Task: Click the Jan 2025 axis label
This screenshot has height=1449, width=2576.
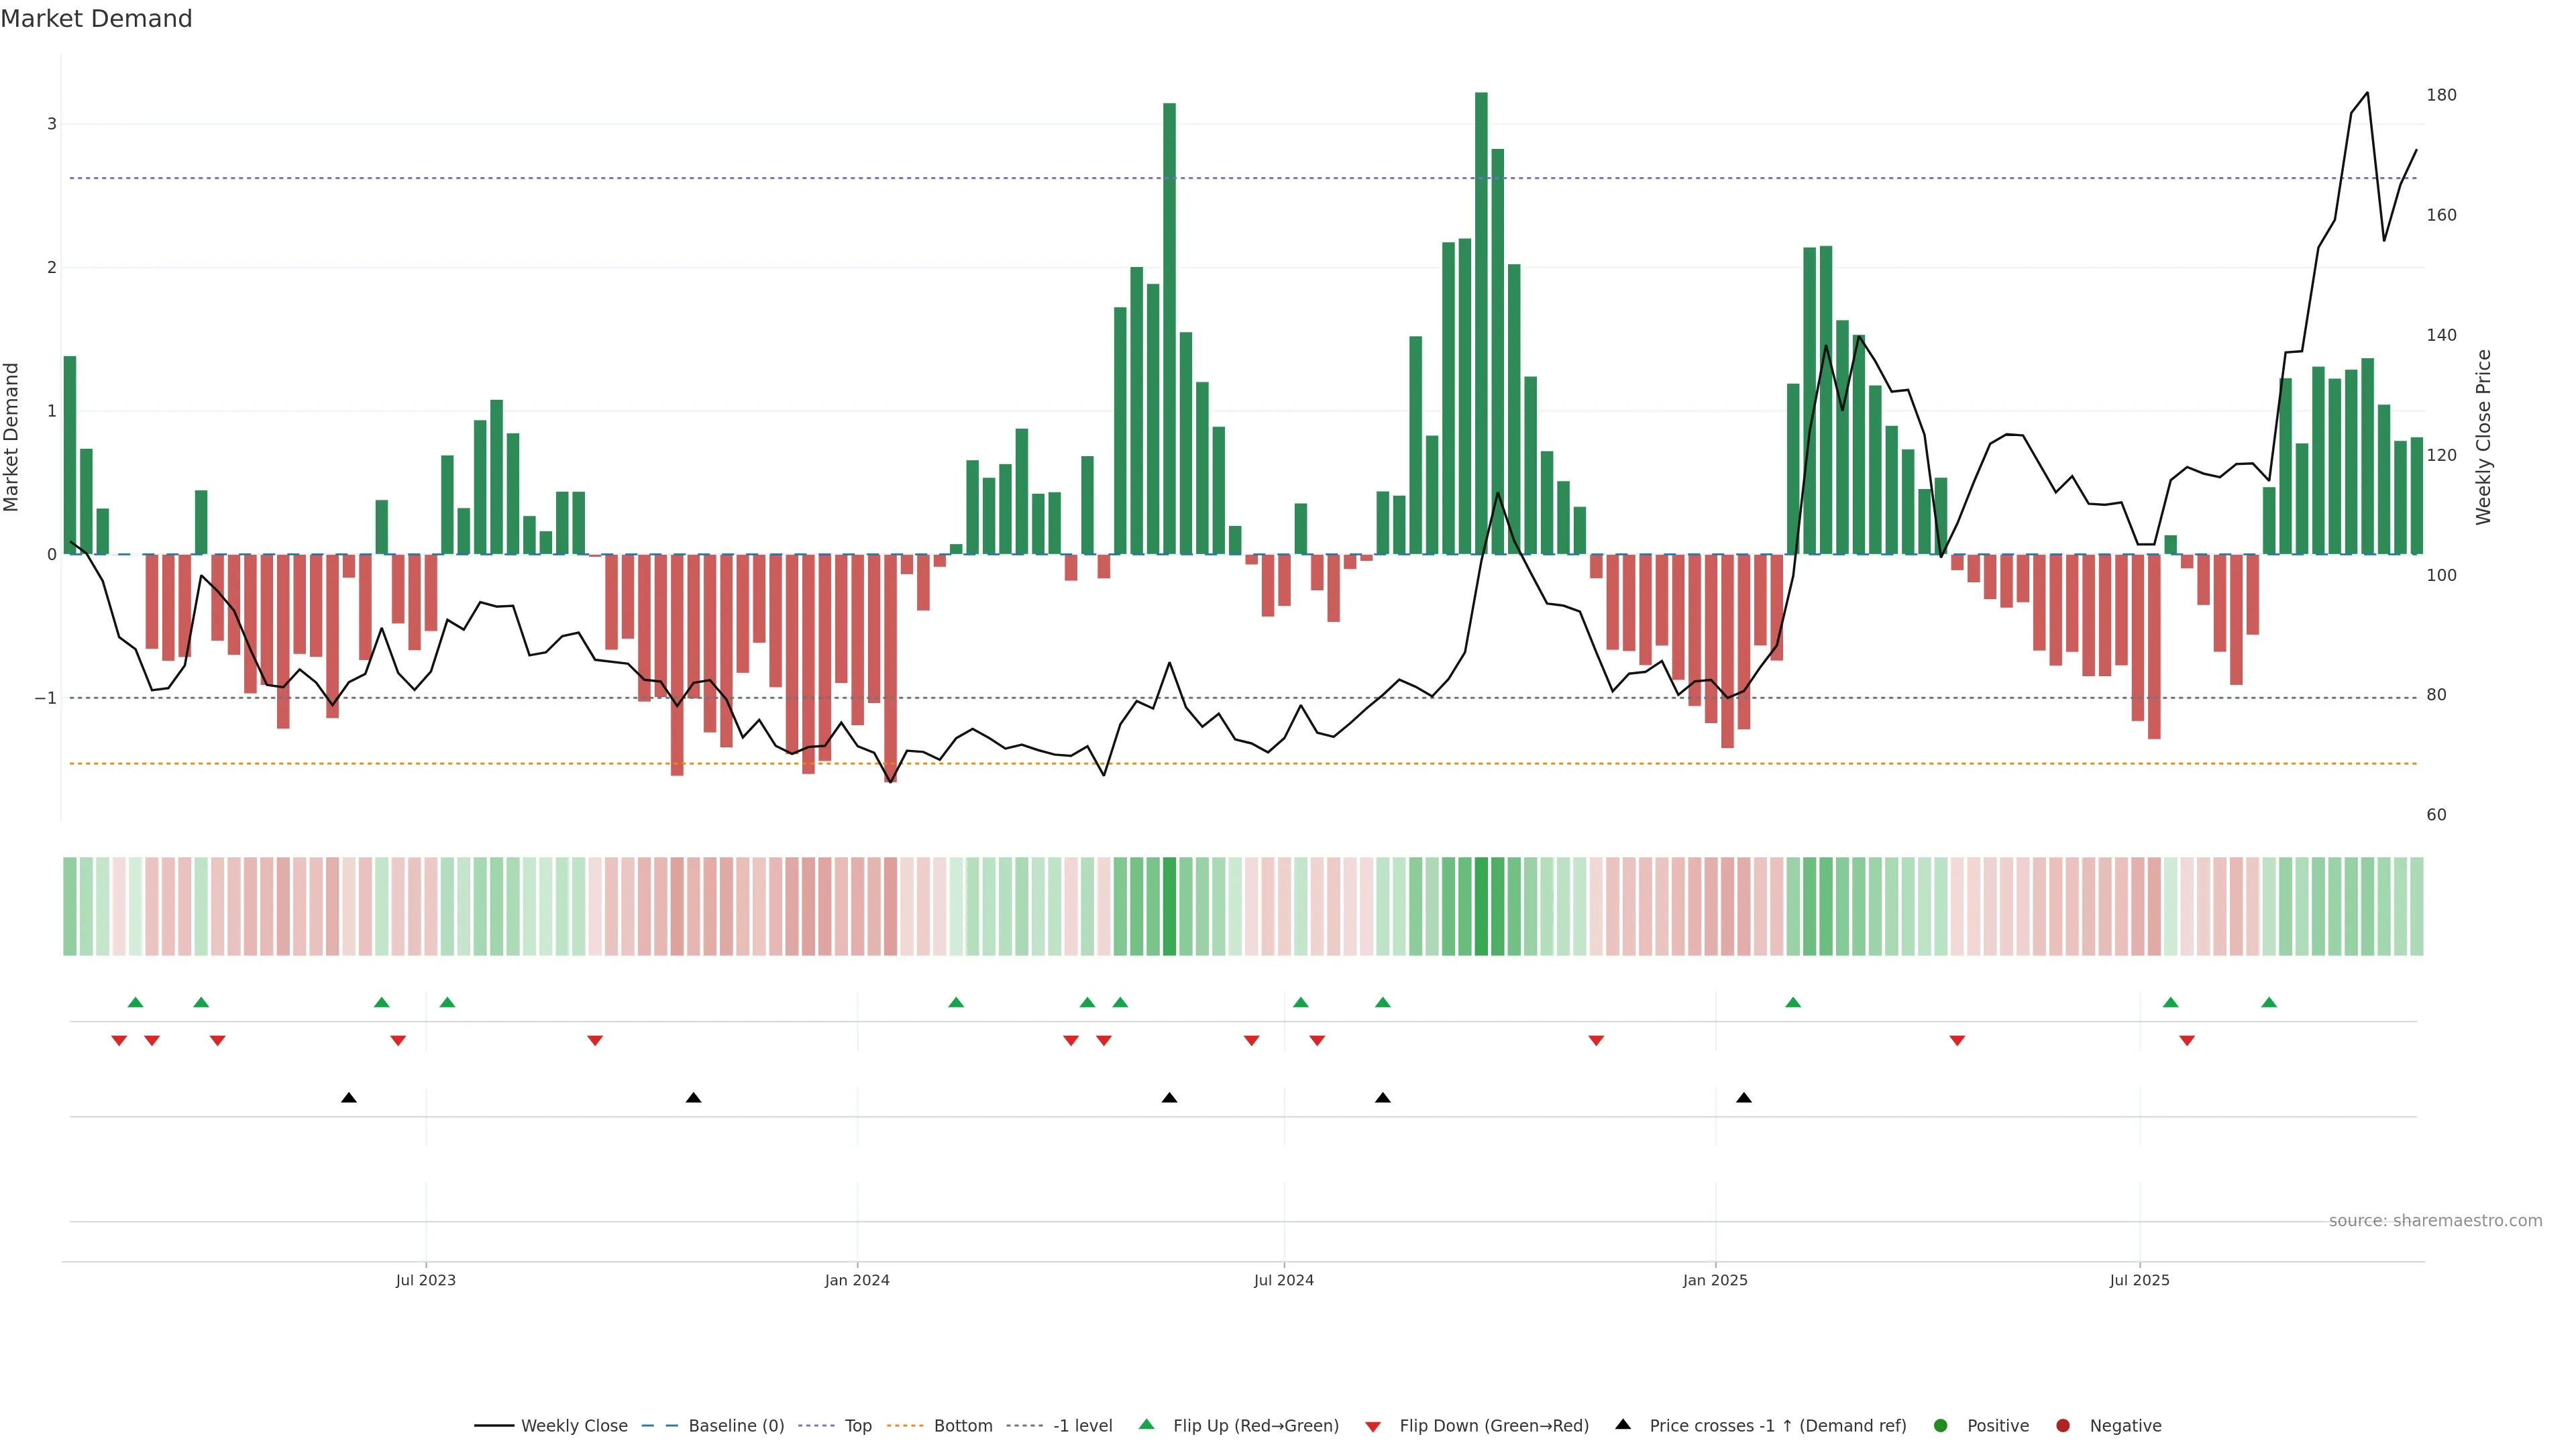Action: [x=1715, y=1280]
